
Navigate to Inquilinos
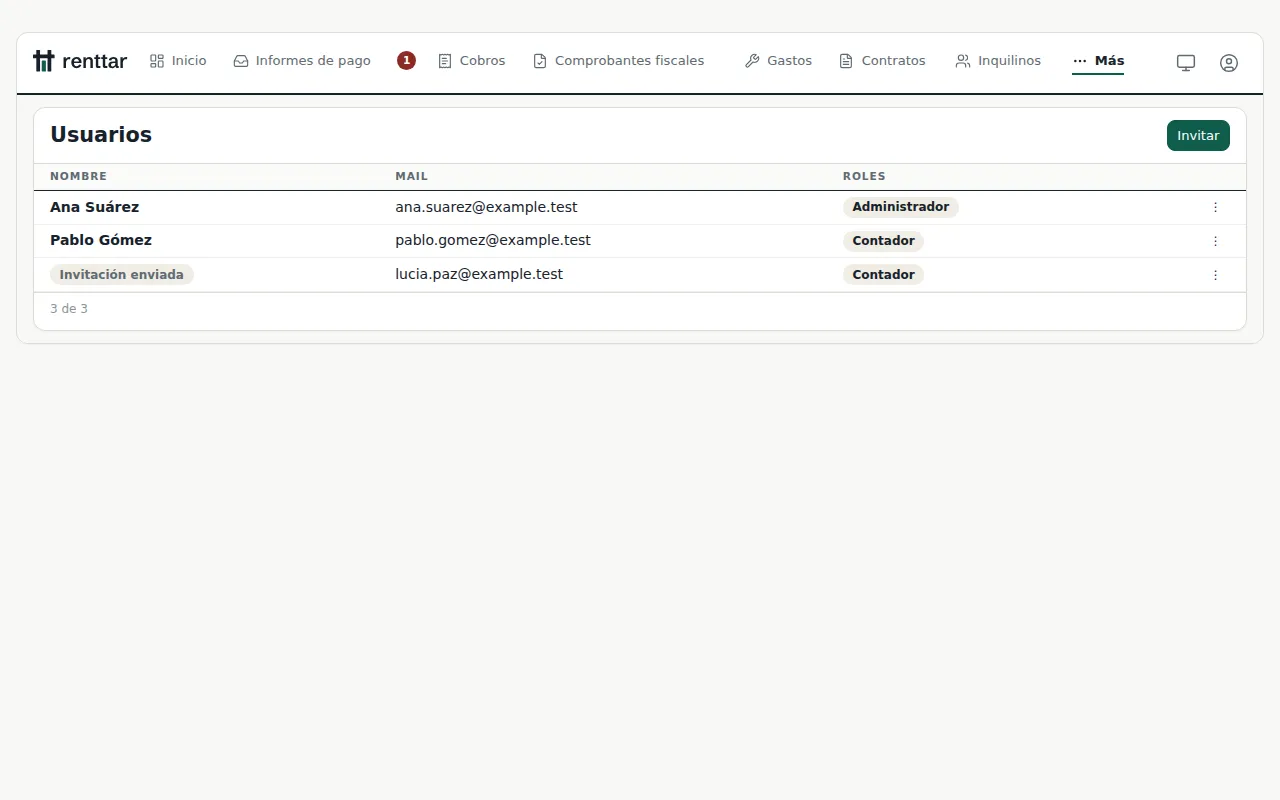998,61
